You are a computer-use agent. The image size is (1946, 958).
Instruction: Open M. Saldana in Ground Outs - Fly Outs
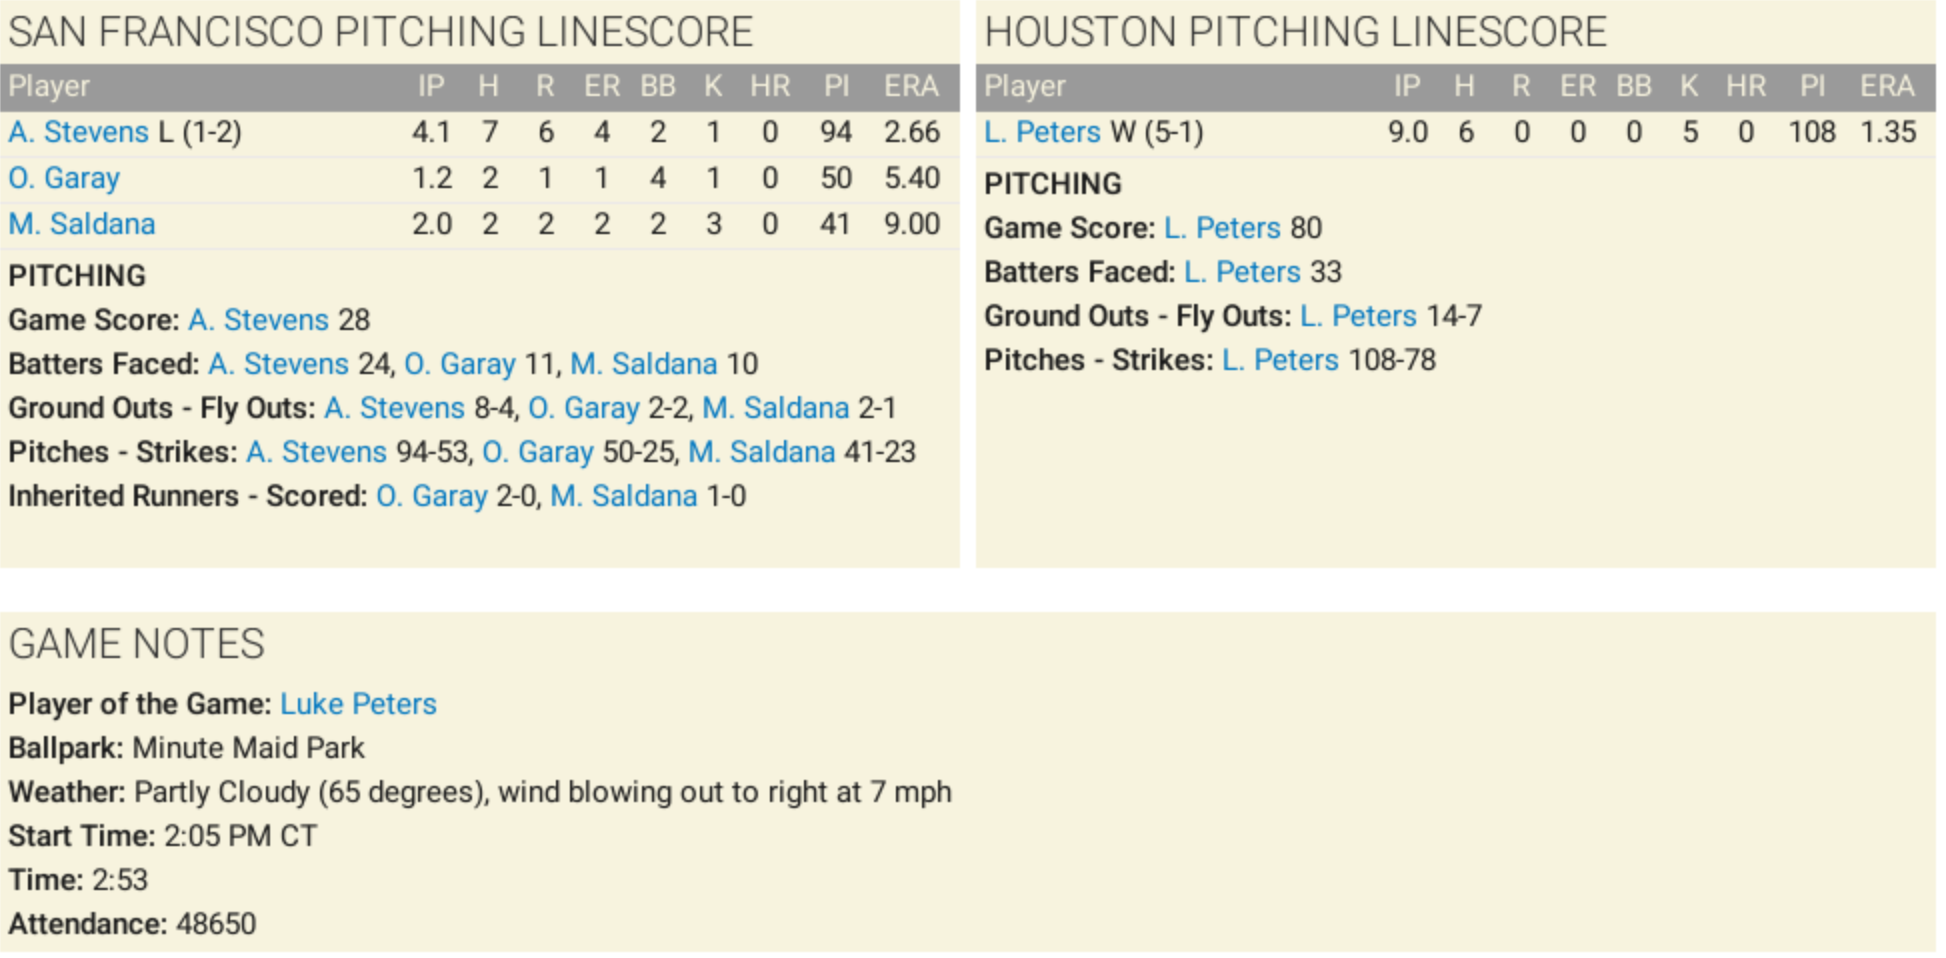coord(775,408)
